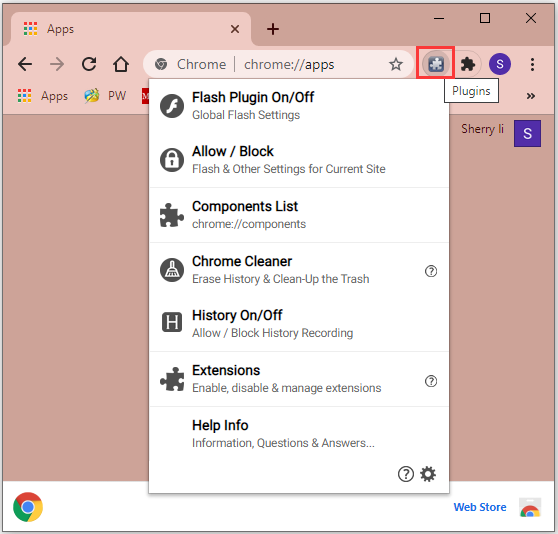558x534 pixels.
Task: Open Extensions to manage extensions
Action: (x=299, y=379)
